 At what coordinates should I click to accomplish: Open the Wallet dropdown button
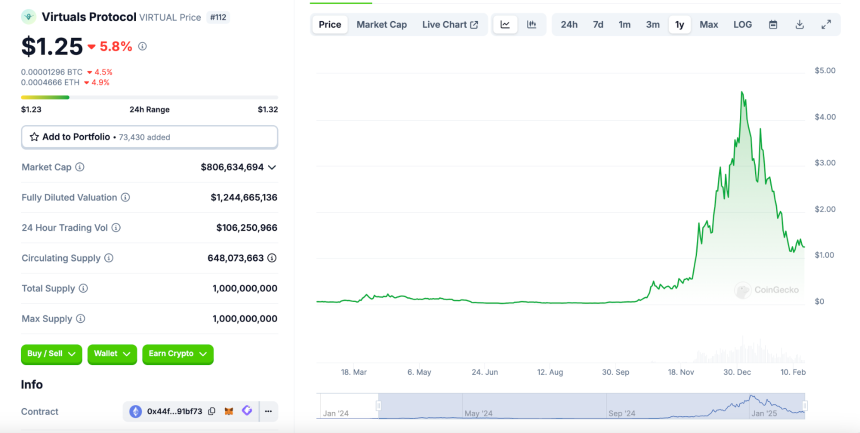tap(112, 355)
